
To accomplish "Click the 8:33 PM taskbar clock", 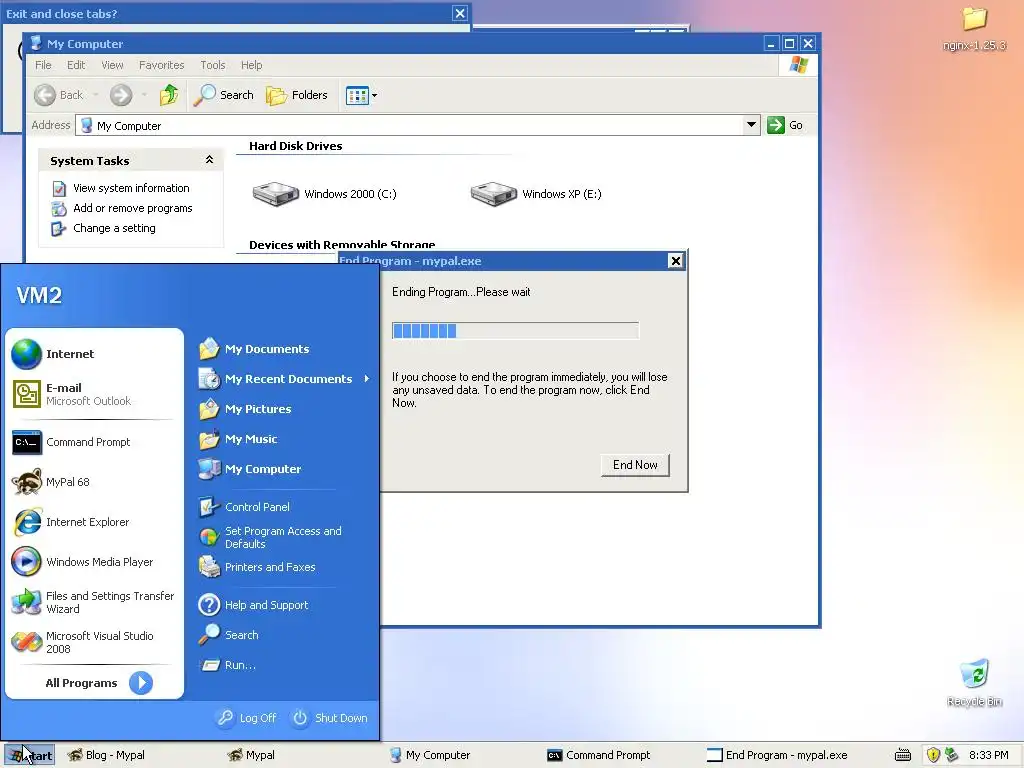I will [x=988, y=755].
